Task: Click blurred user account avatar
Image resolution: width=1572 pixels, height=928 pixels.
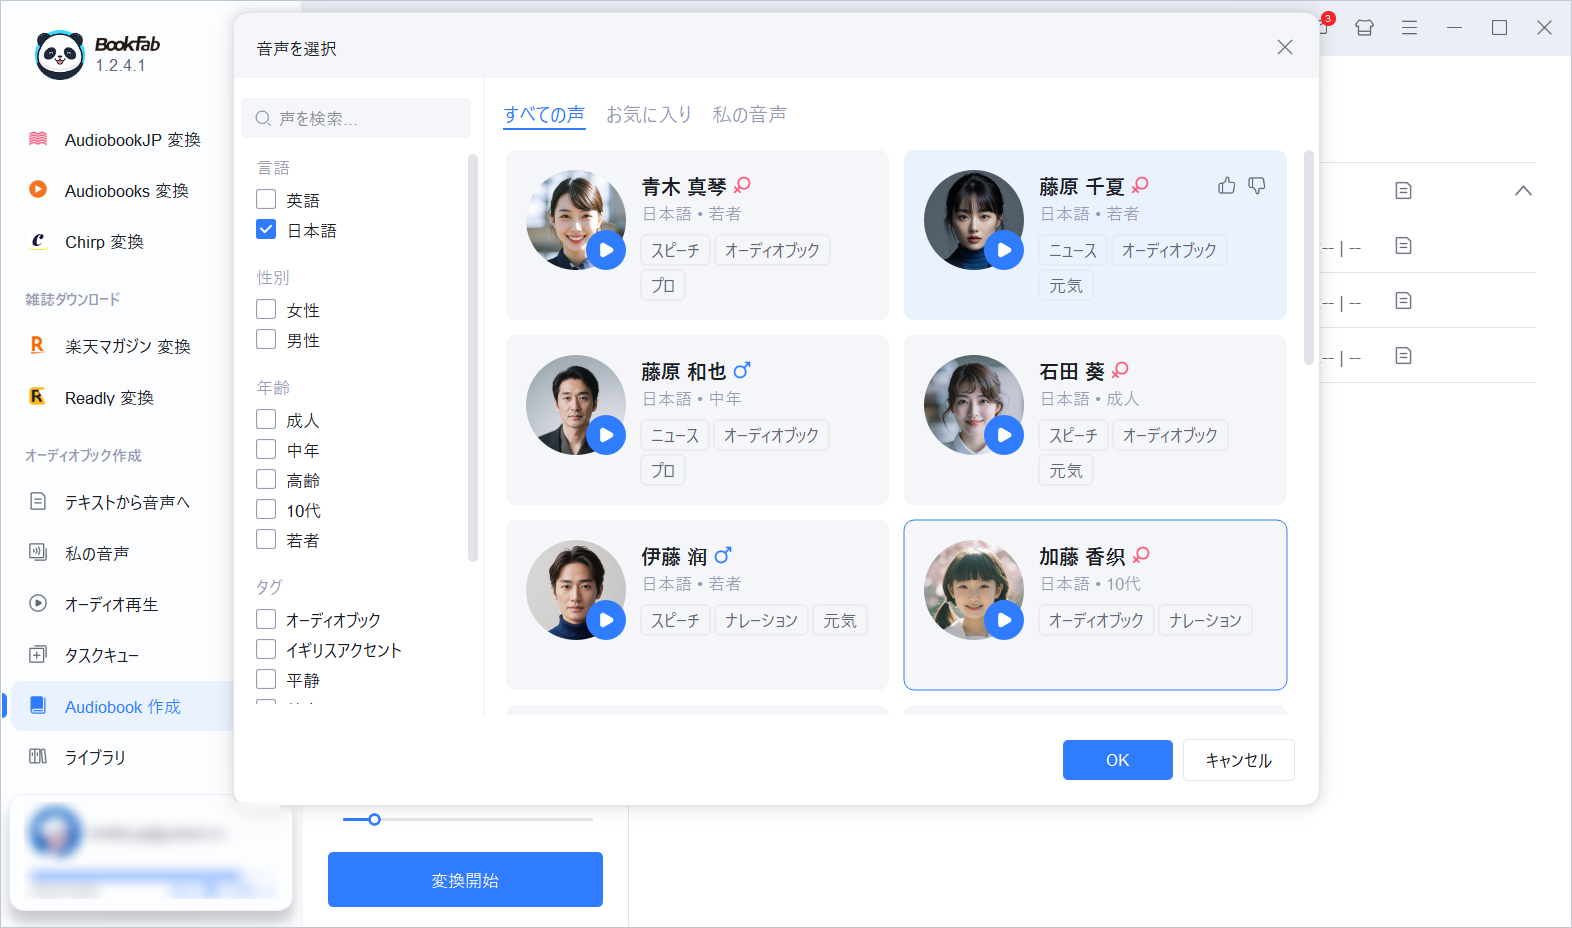Action: click(55, 832)
